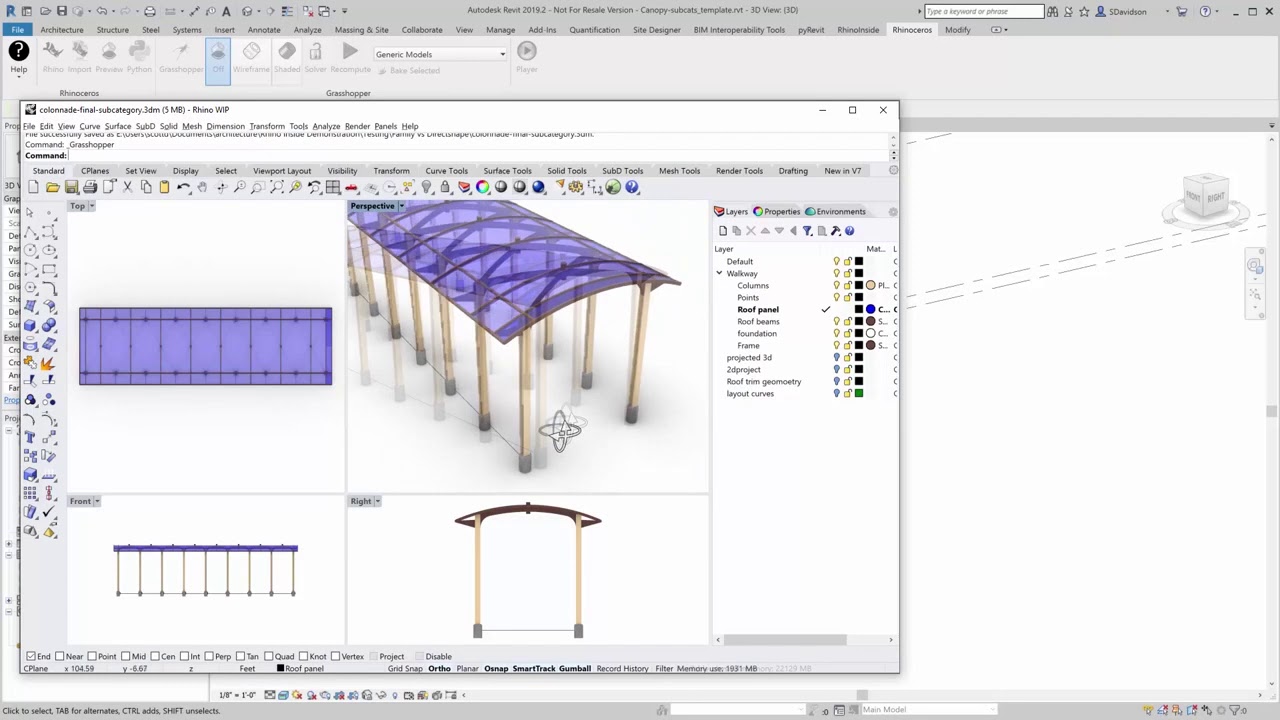Screen dimensions: 1280x720
Task: Click the Print icon in the Rhino toolbar
Action: (90, 187)
